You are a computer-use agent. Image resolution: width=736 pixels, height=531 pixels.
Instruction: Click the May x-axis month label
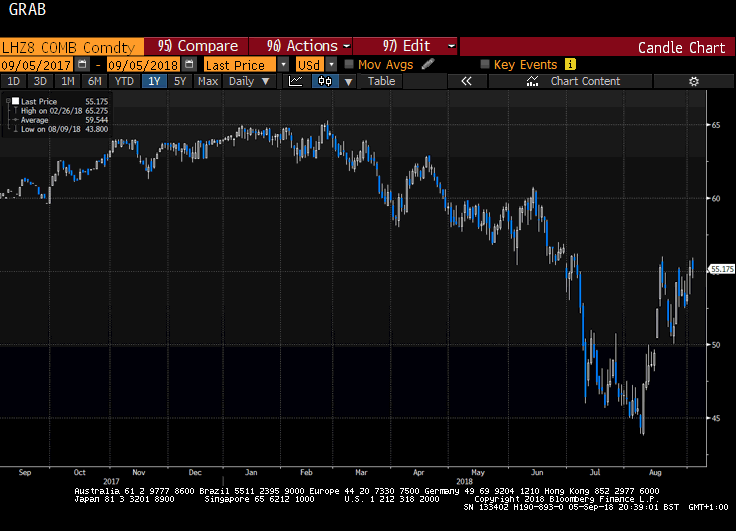(x=477, y=472)
